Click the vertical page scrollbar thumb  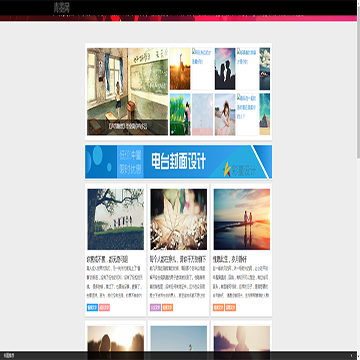click(x=358, y=85)
